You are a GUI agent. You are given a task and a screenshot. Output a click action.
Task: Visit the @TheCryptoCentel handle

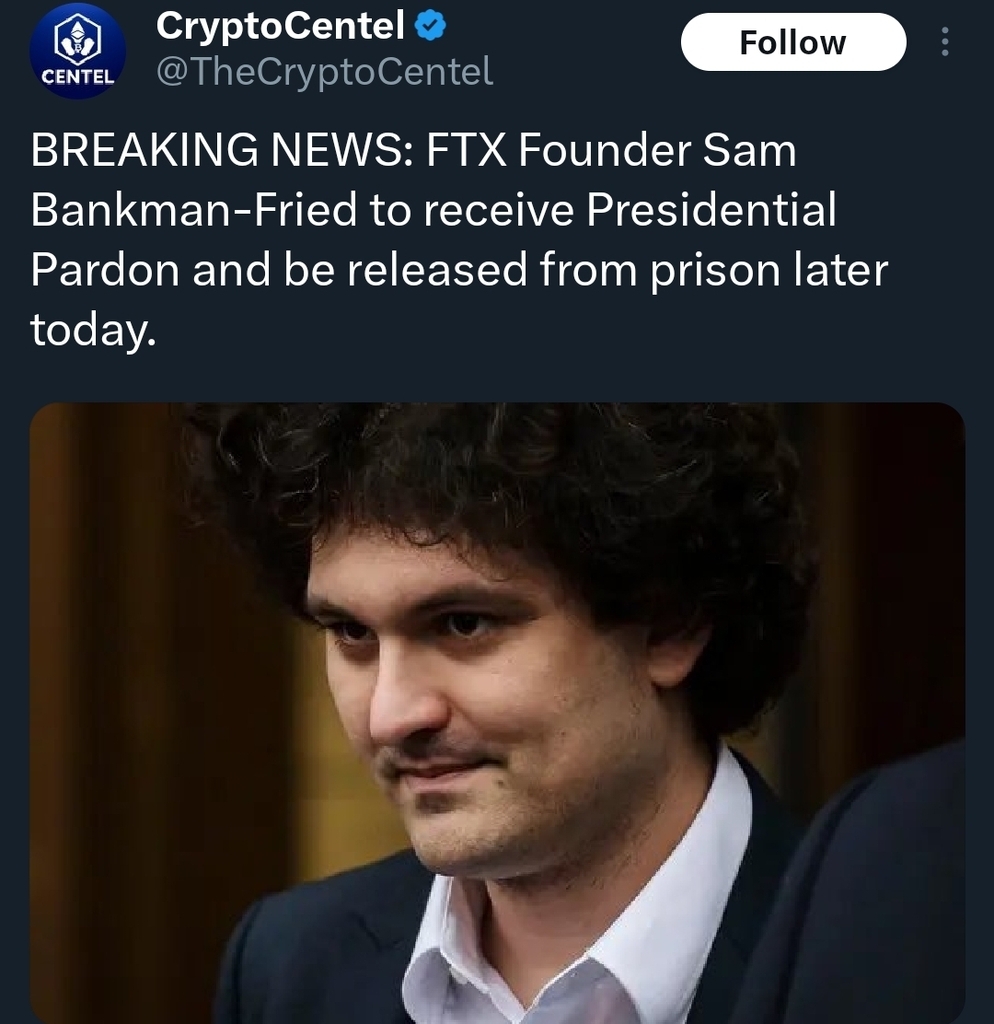point(325,72)
